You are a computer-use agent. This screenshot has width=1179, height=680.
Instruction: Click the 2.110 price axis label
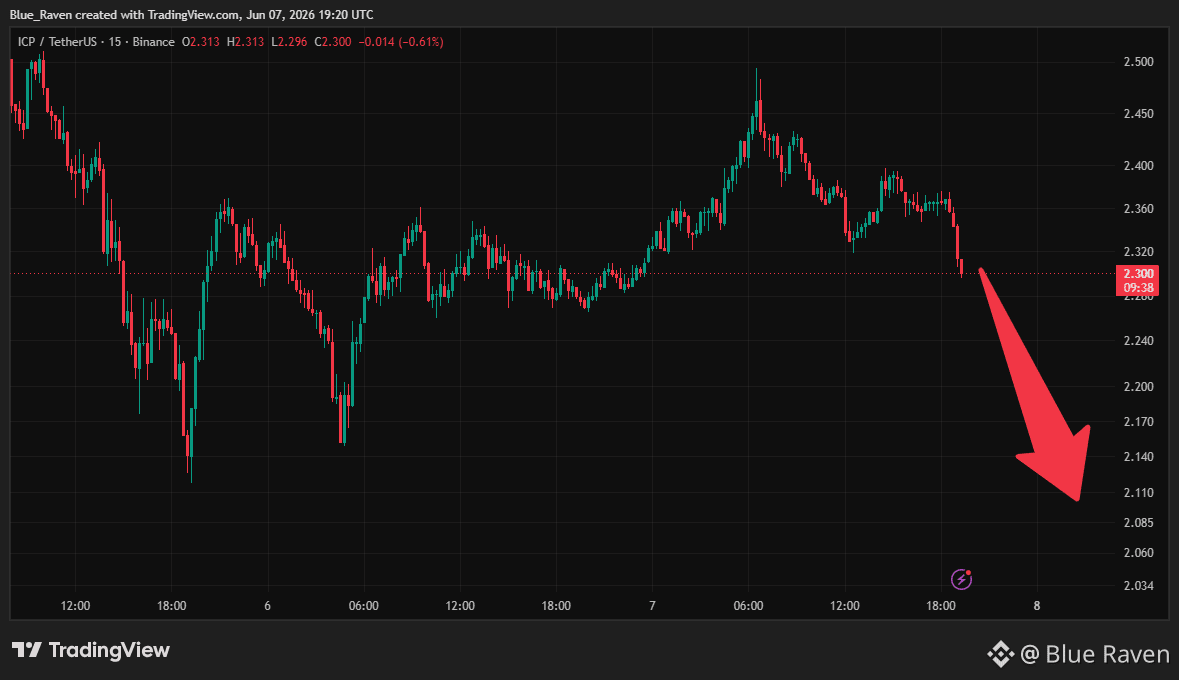click(1138, 493)
